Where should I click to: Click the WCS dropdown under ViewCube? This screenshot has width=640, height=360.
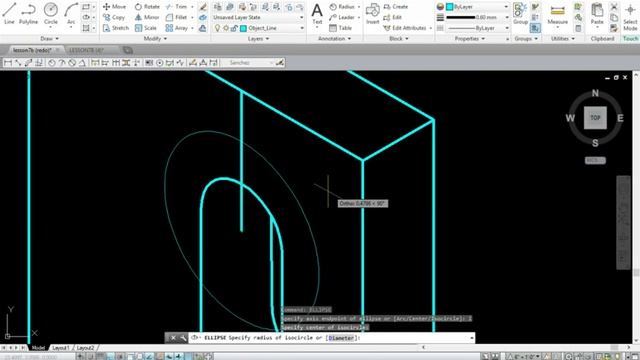click(x=595, y=160)
